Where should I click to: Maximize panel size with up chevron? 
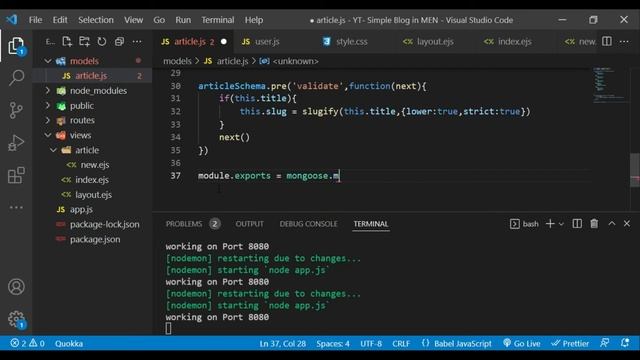click(x=611, y=224)
